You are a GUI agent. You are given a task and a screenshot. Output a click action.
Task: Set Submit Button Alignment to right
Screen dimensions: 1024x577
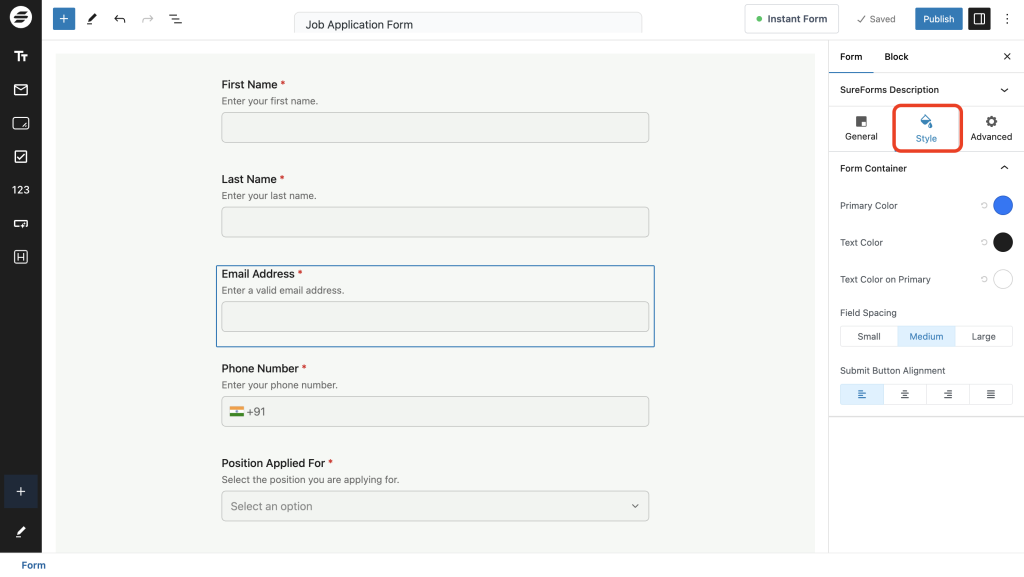(x=947, y=393)
